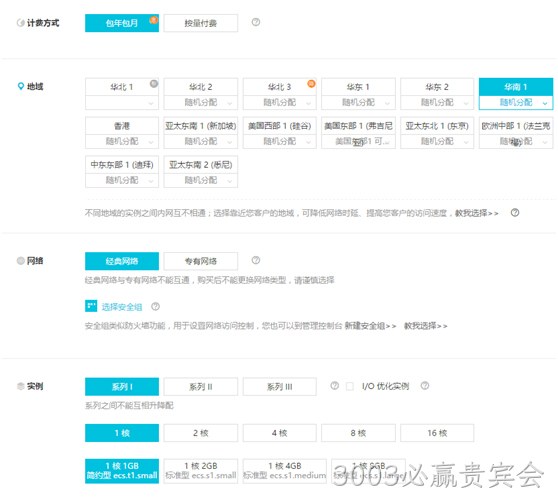Open 新建安全组>> link
The image size is (558, 499).
[370, 326]
